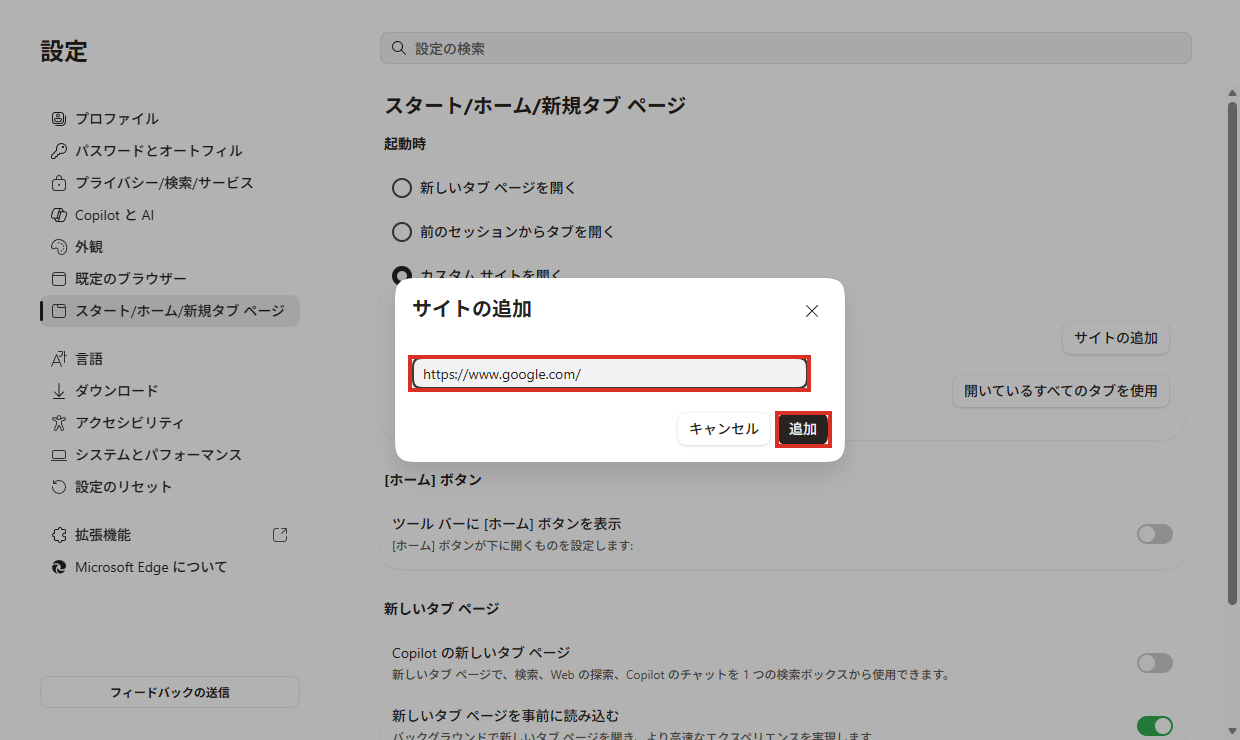
Task: Click the profile icon in sidebar
Action: coord(58,118)
